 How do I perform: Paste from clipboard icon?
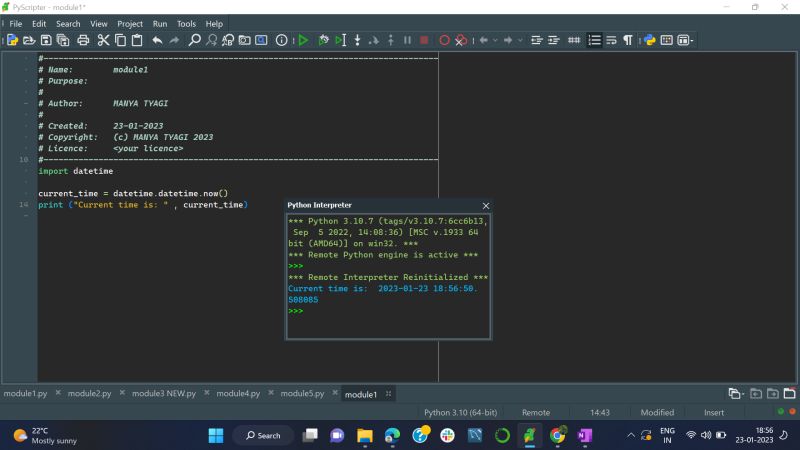point(137,40)
